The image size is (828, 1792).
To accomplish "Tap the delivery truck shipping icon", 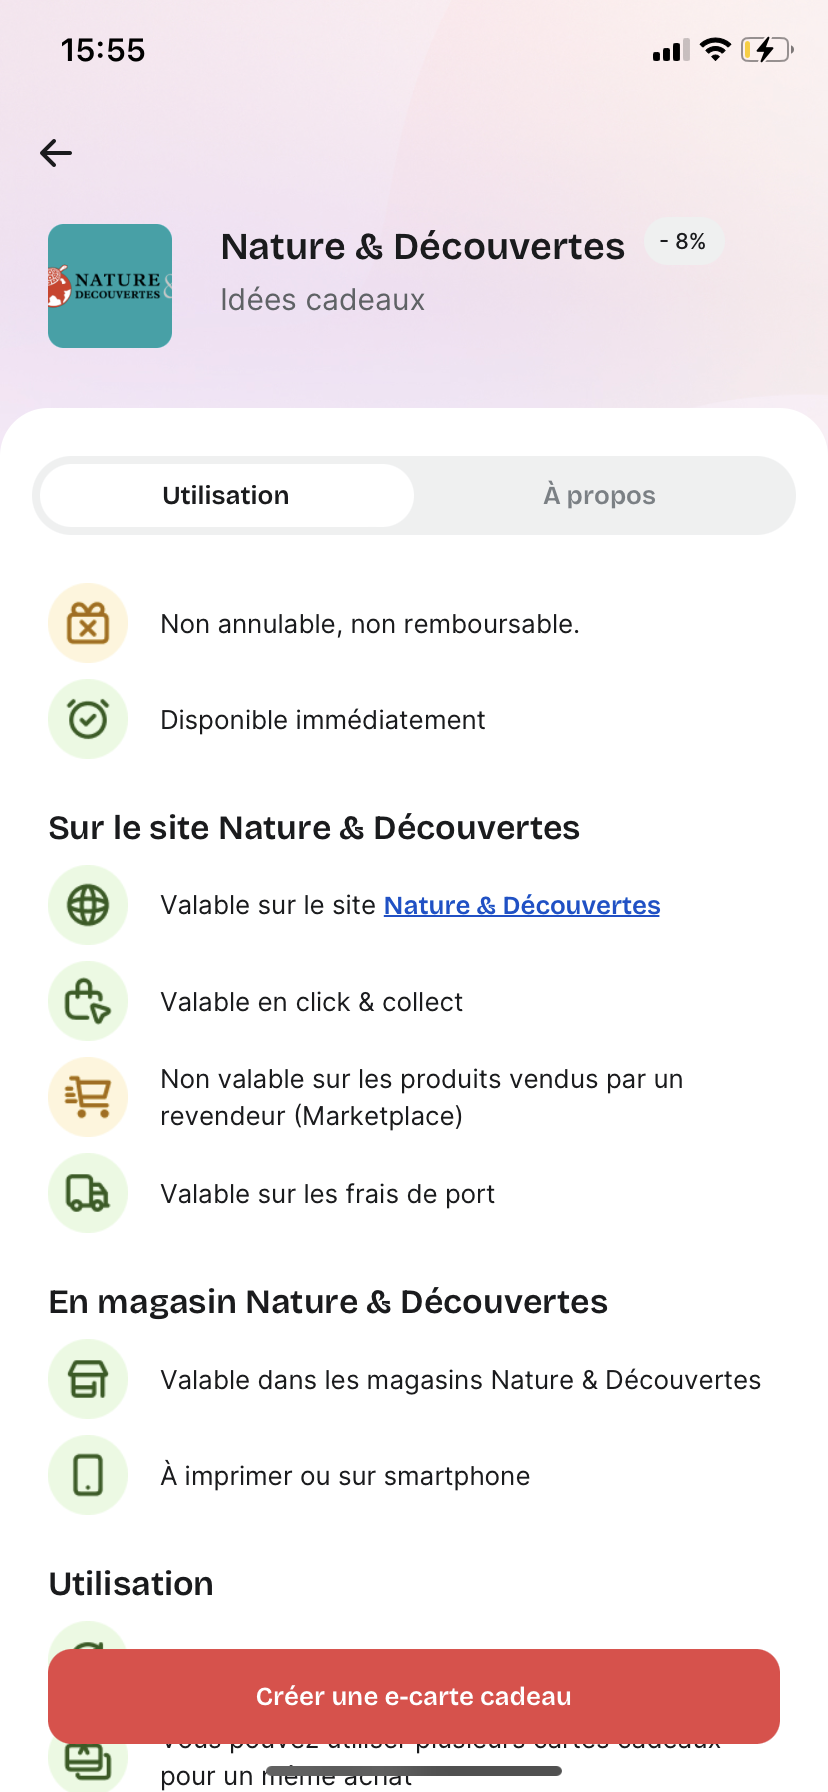I will 88,1193.
